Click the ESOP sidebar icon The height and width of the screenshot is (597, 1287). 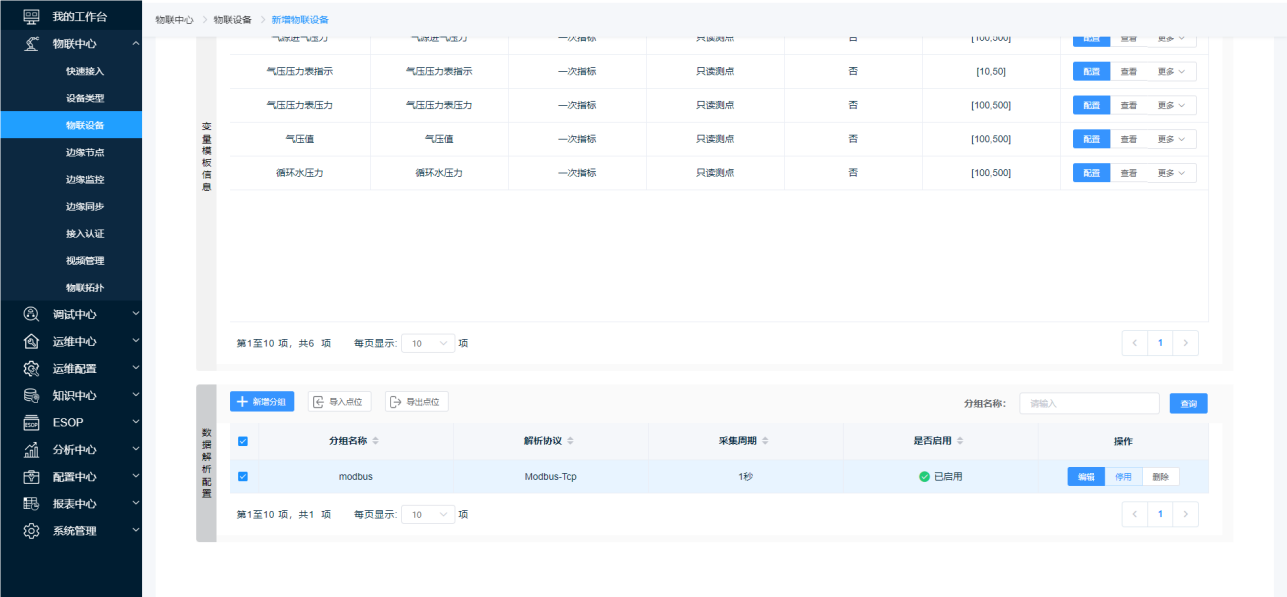pyautogui.click(x=31, y=422)
